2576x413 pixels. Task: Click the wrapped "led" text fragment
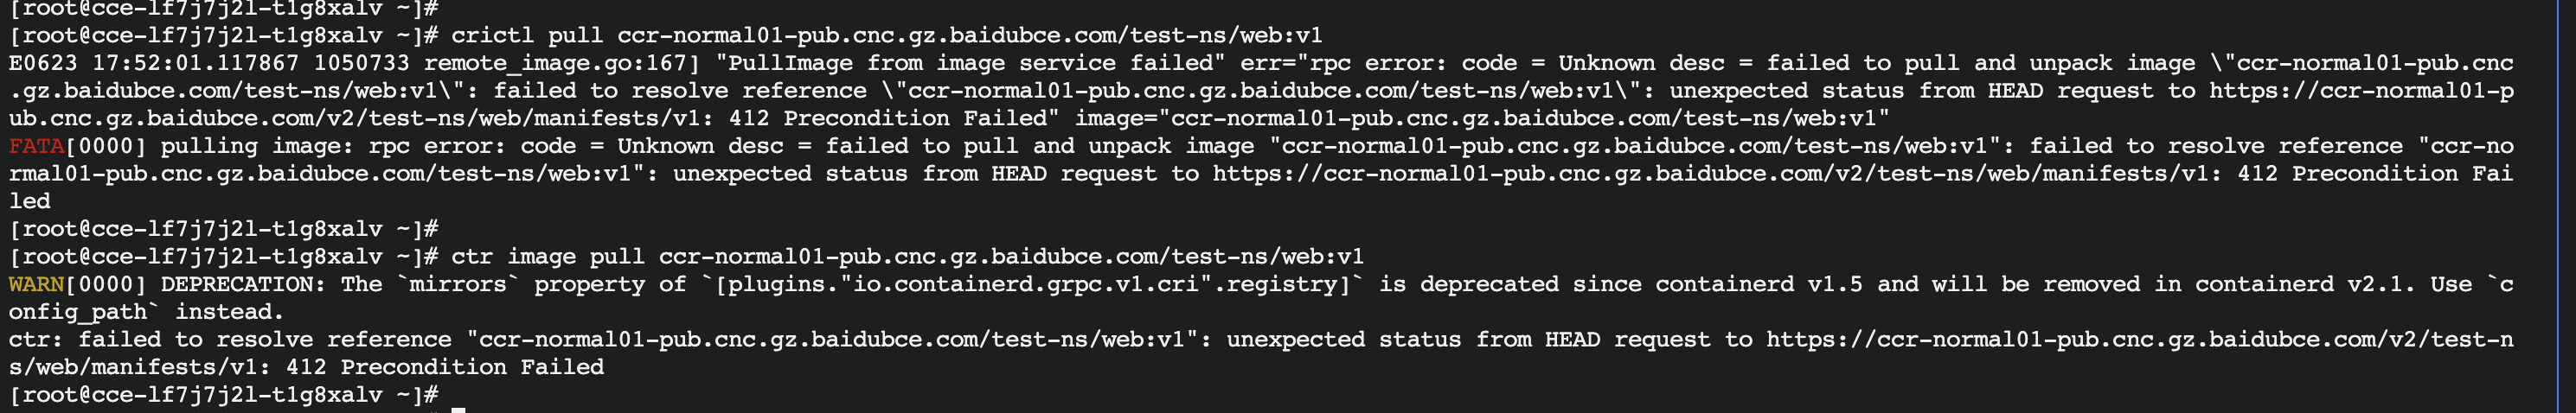point(30,201)
